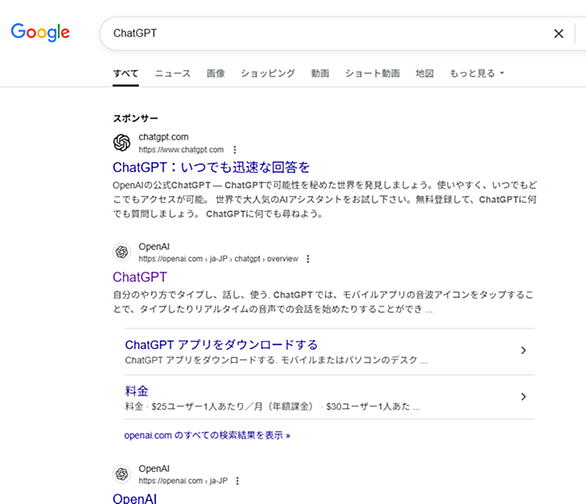
Task: Select the すべて tab
Action: pyautogui.click(x=126, y=73)
